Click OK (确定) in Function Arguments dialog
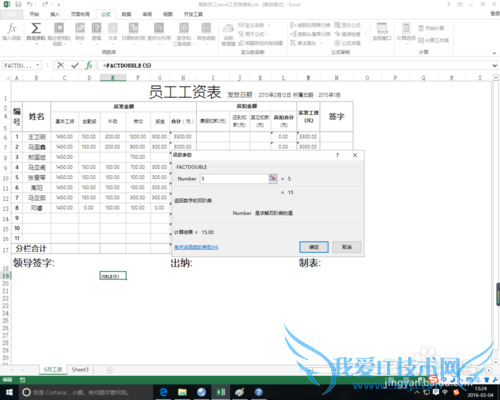 coord(314,247)
